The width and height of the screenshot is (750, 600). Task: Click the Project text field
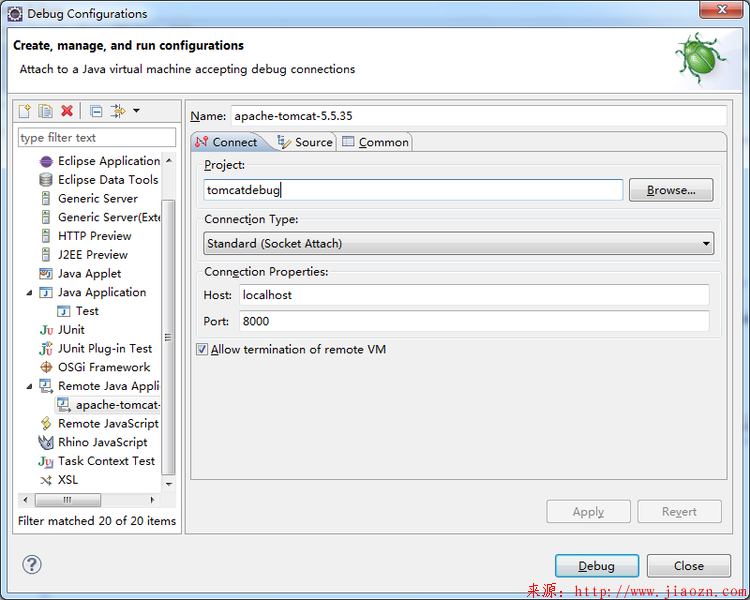coord(413,190)
